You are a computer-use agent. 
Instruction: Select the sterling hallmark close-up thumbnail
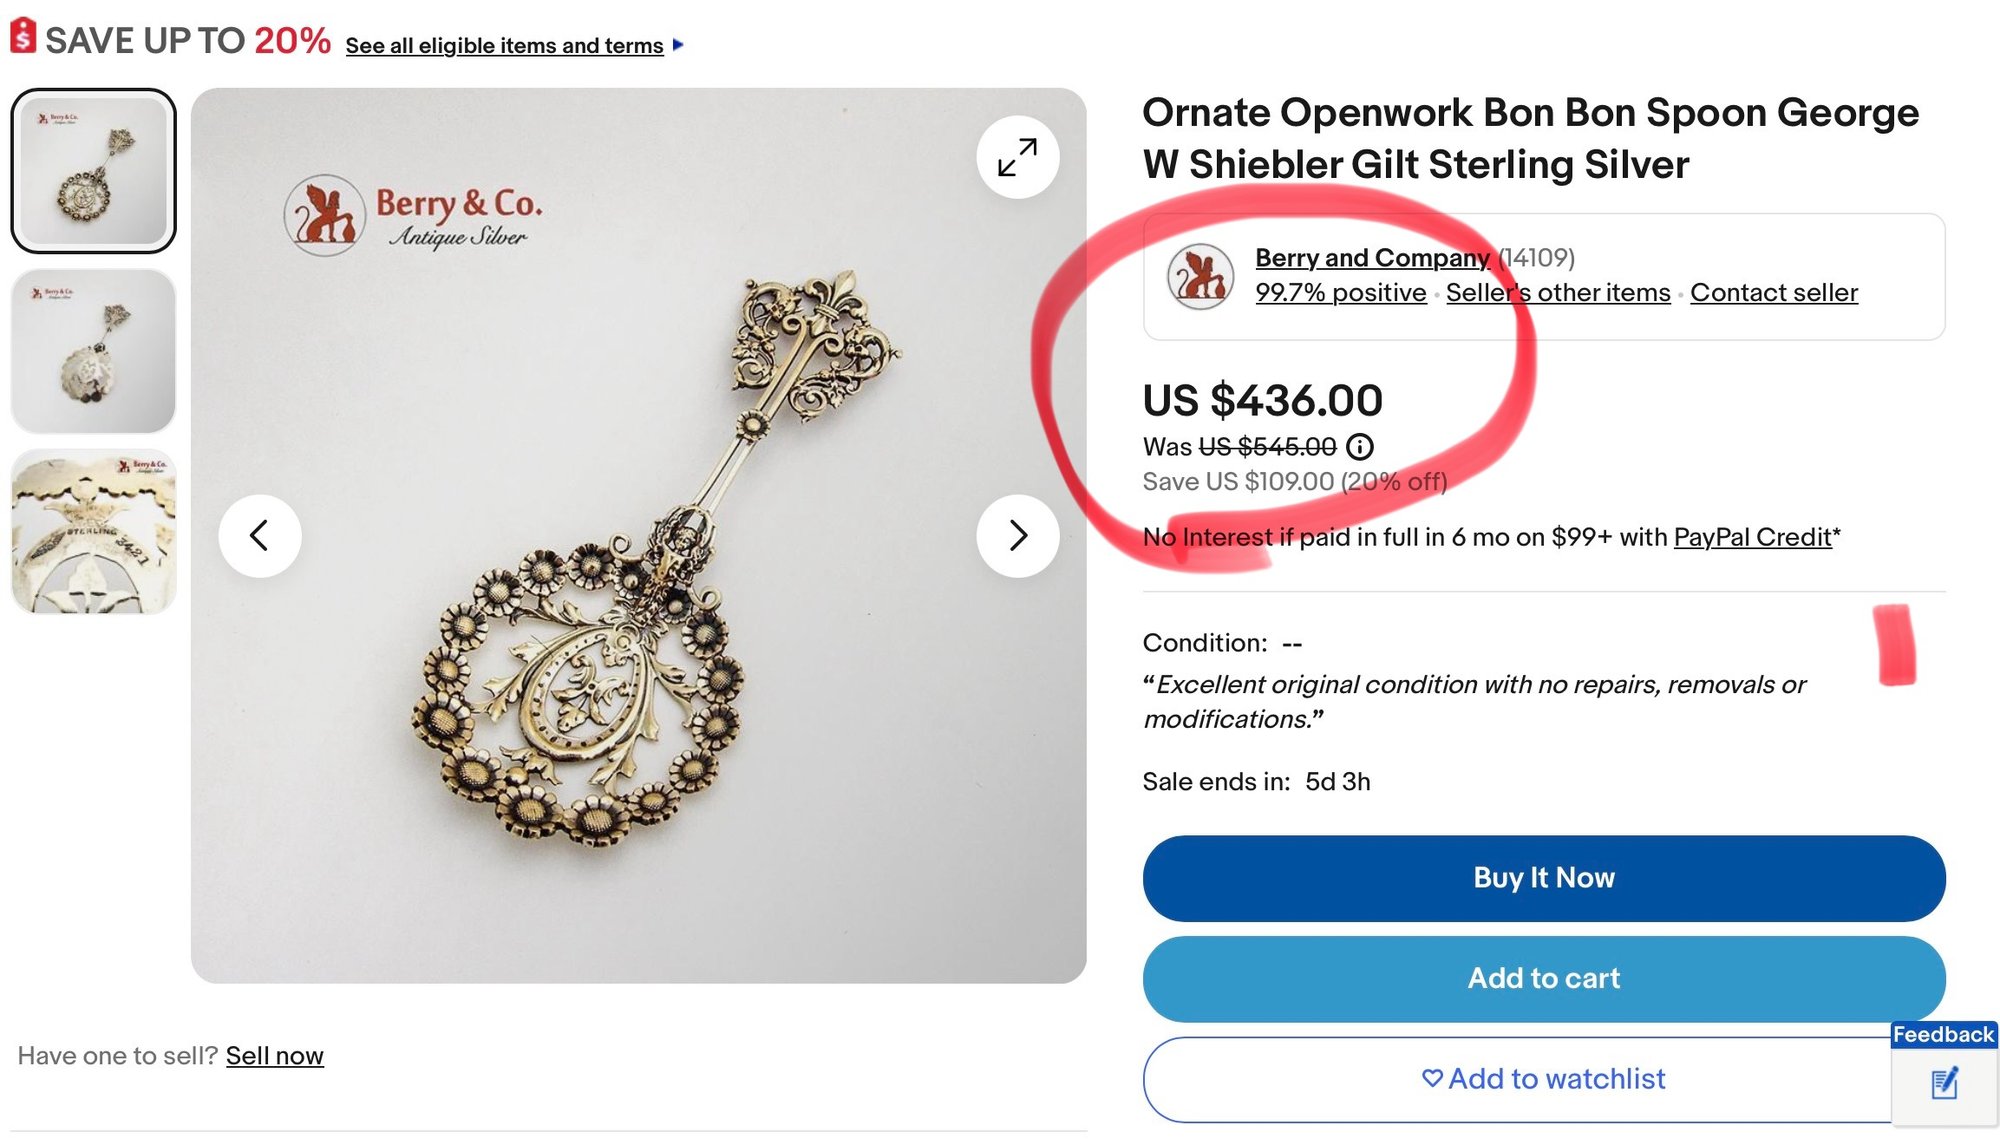[94, 531]
